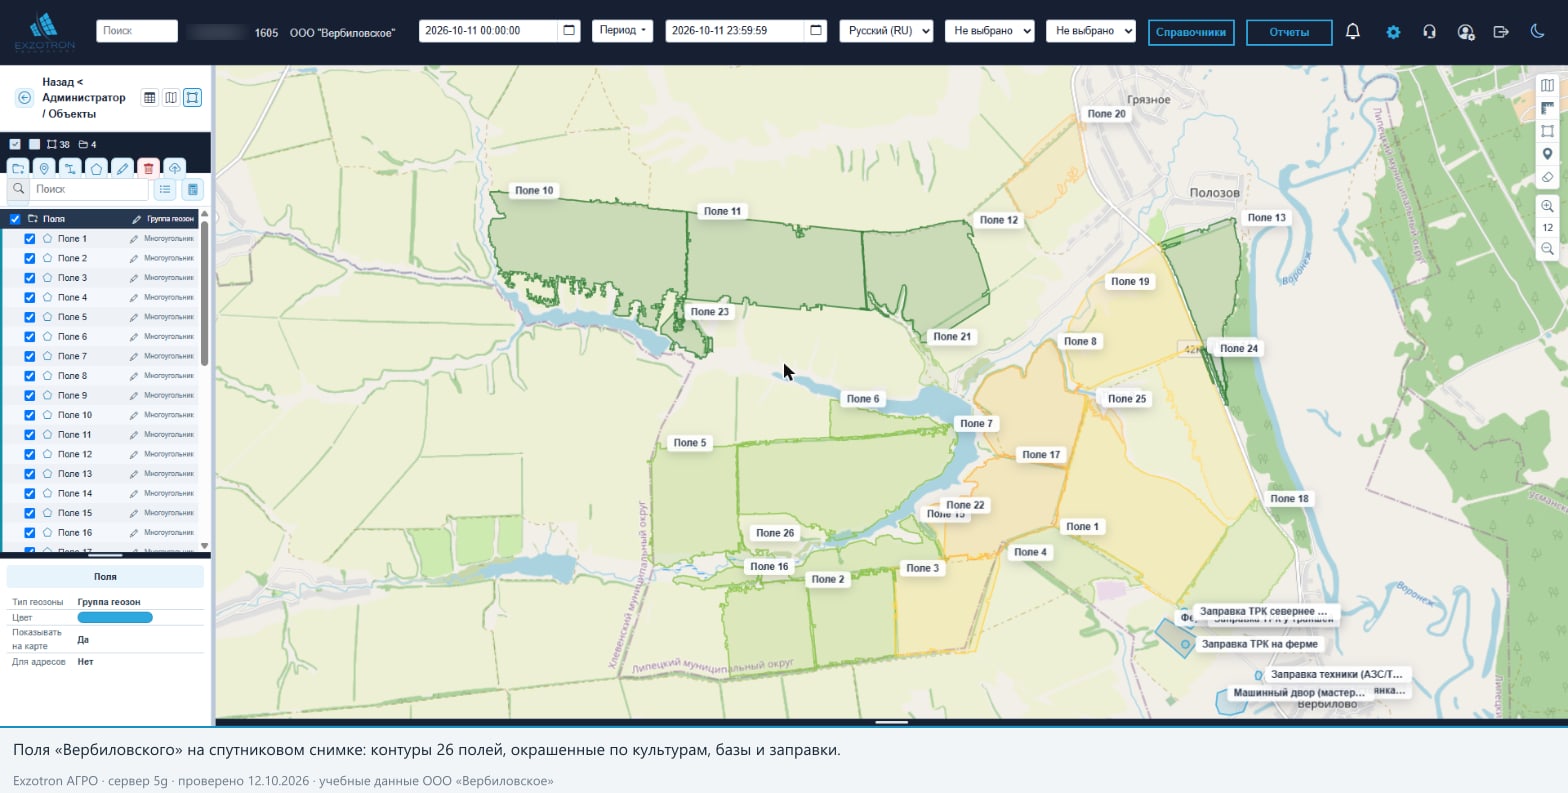The width and height of the screenshot is (1568, 793).
Task: Toggle the checkbox for Поле 5
Action: pos(30,317)
